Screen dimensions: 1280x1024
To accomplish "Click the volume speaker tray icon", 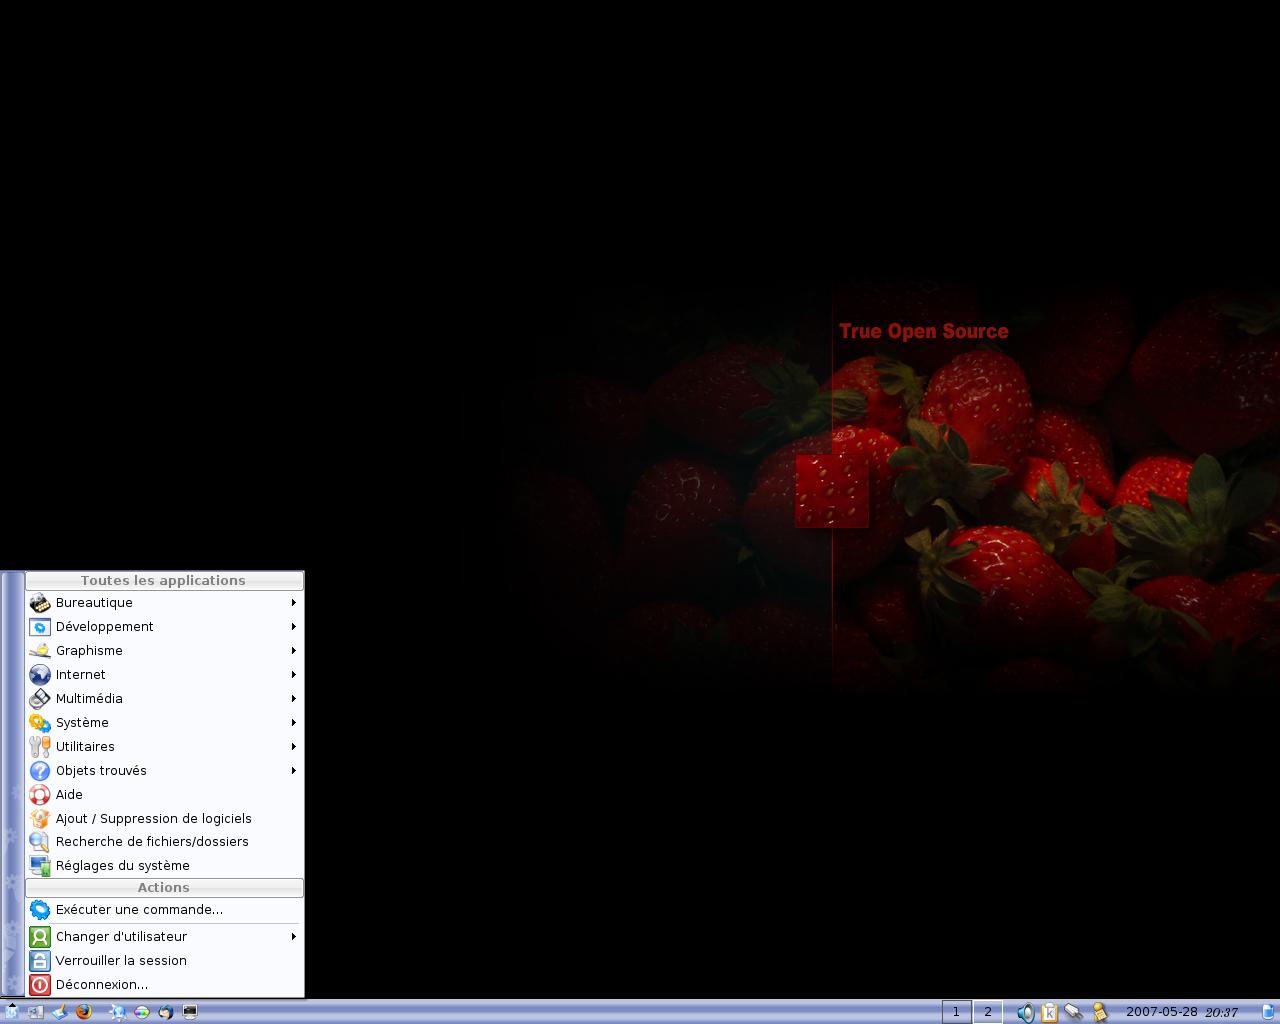I will [x=1025, y=1013].
